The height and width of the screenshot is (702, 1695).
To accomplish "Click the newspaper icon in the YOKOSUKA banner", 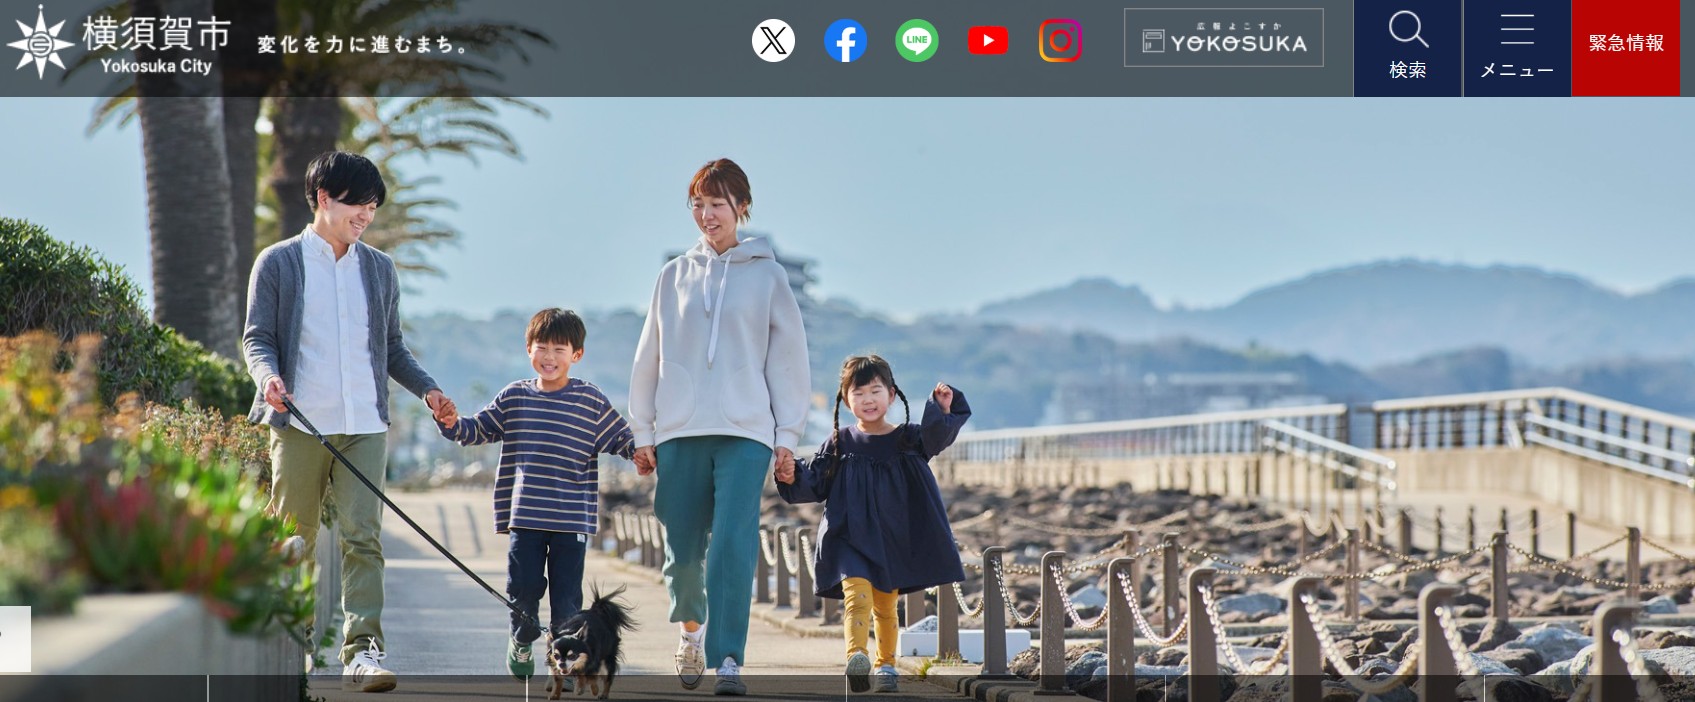I will click(1153, 42).
